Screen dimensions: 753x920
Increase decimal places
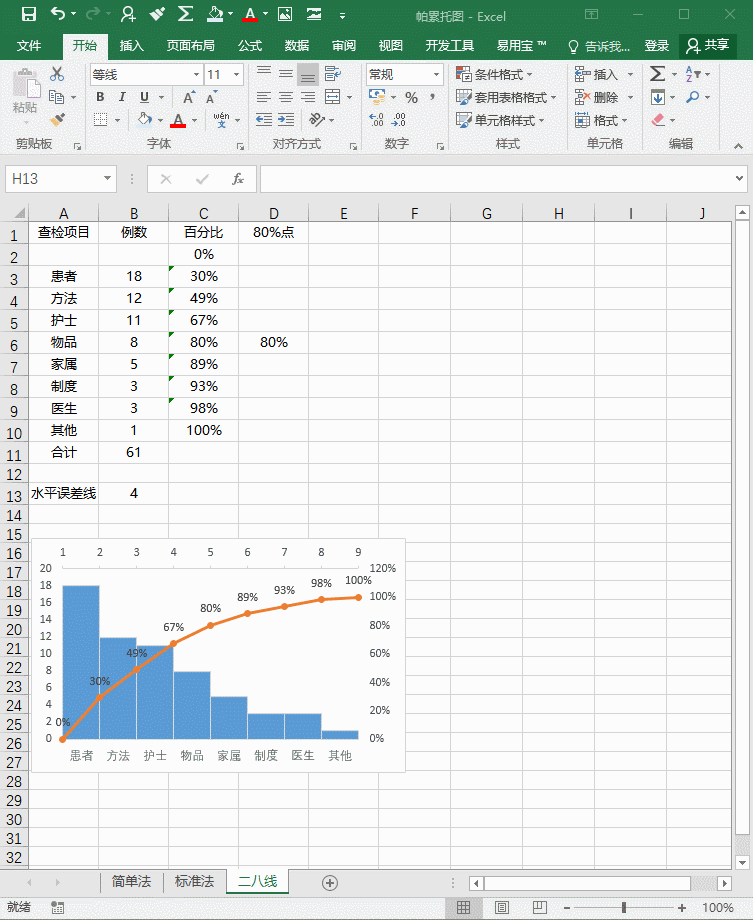(x=376, y=120)
